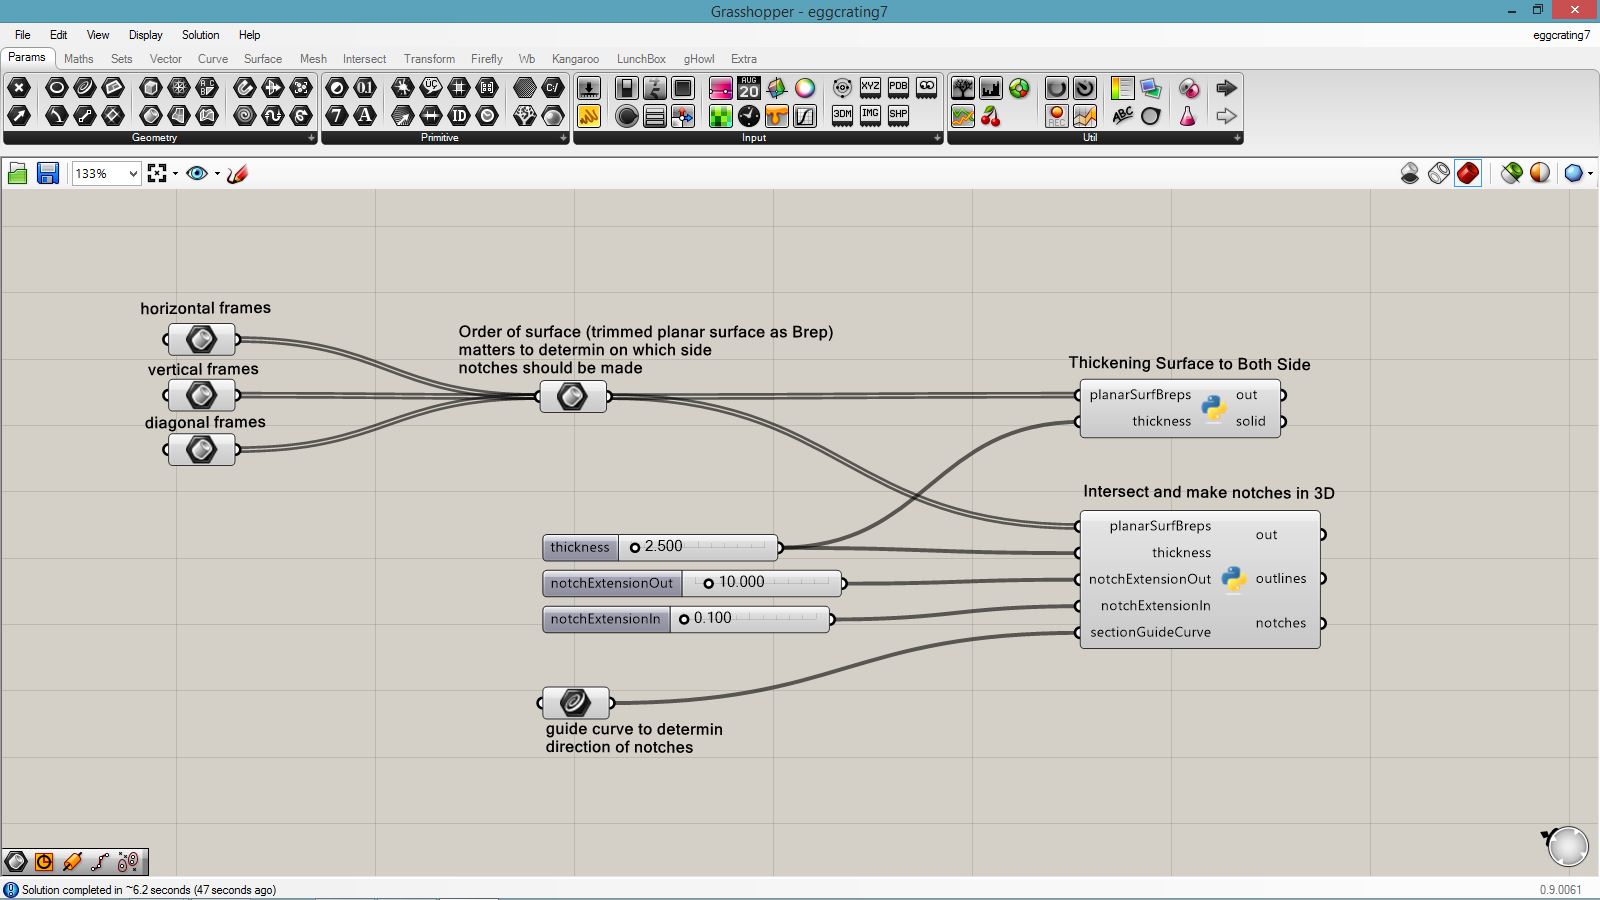Toggle shaded preview mode red icon
This screenshot has height=900, width=1600.
coord(1467,174)
